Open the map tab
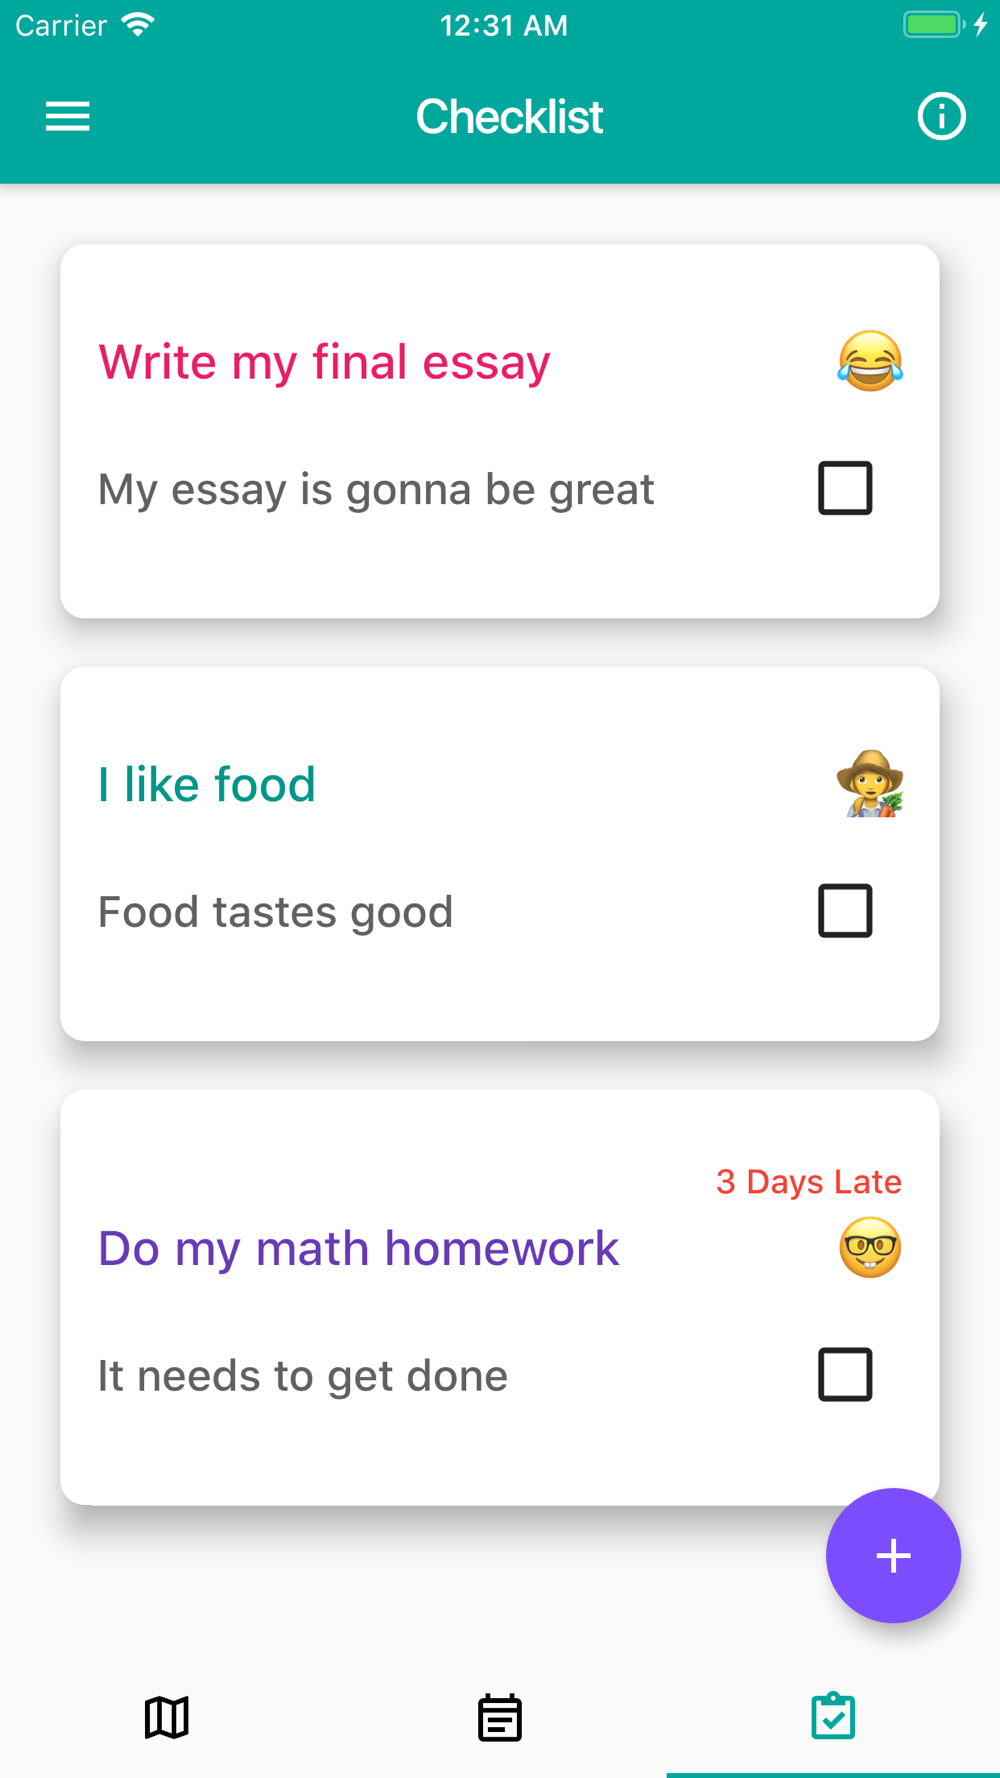Viewport: 1000px width, 1778px height. tap(167, 1717)
